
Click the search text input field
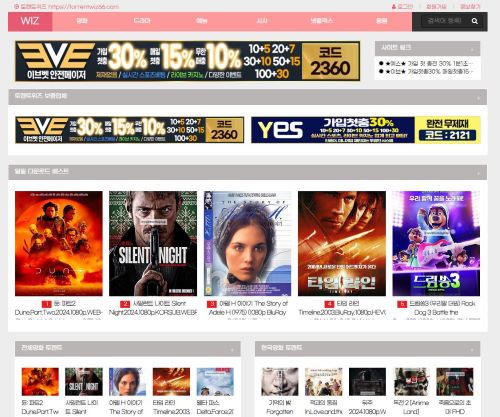click(445, 21)
